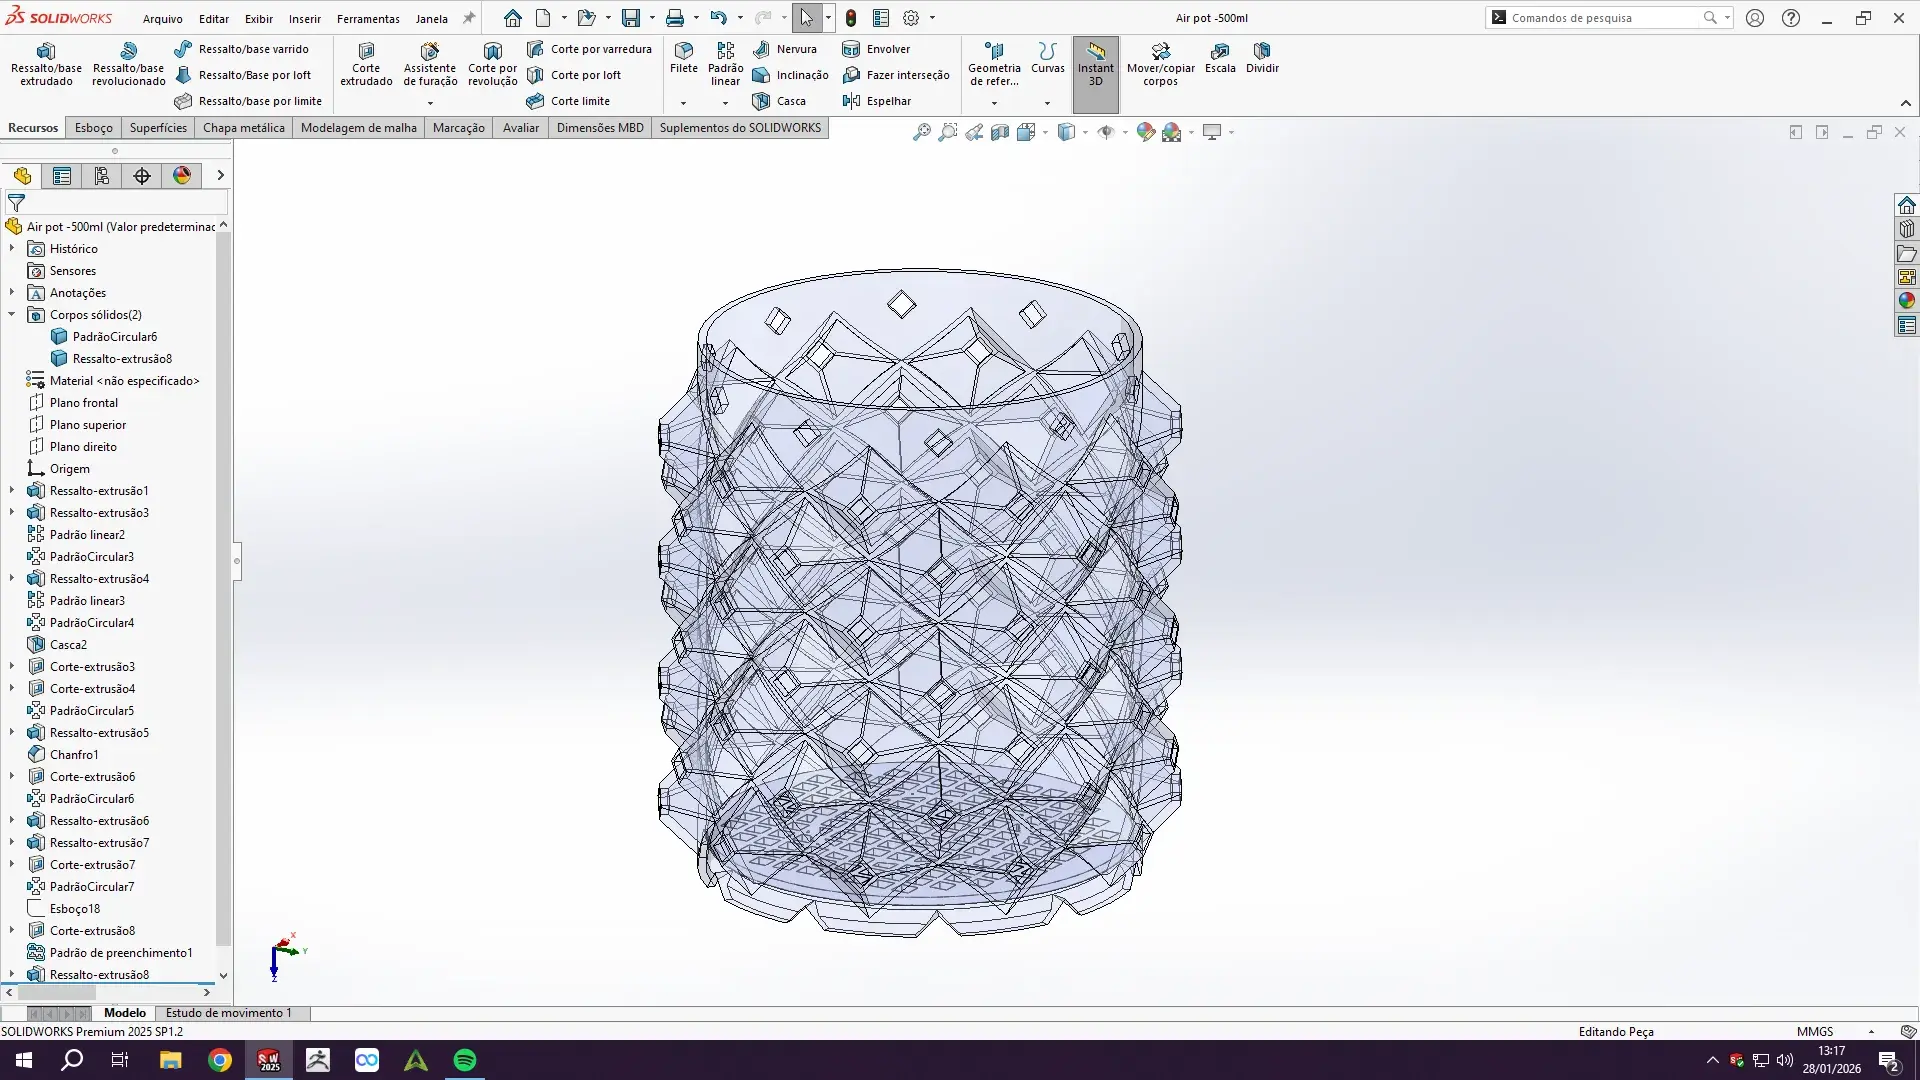The height and width of the screenshot is (1080, 1920).
Task: Select the Chanfro1 feature in the tree
Action: point(74,755)
